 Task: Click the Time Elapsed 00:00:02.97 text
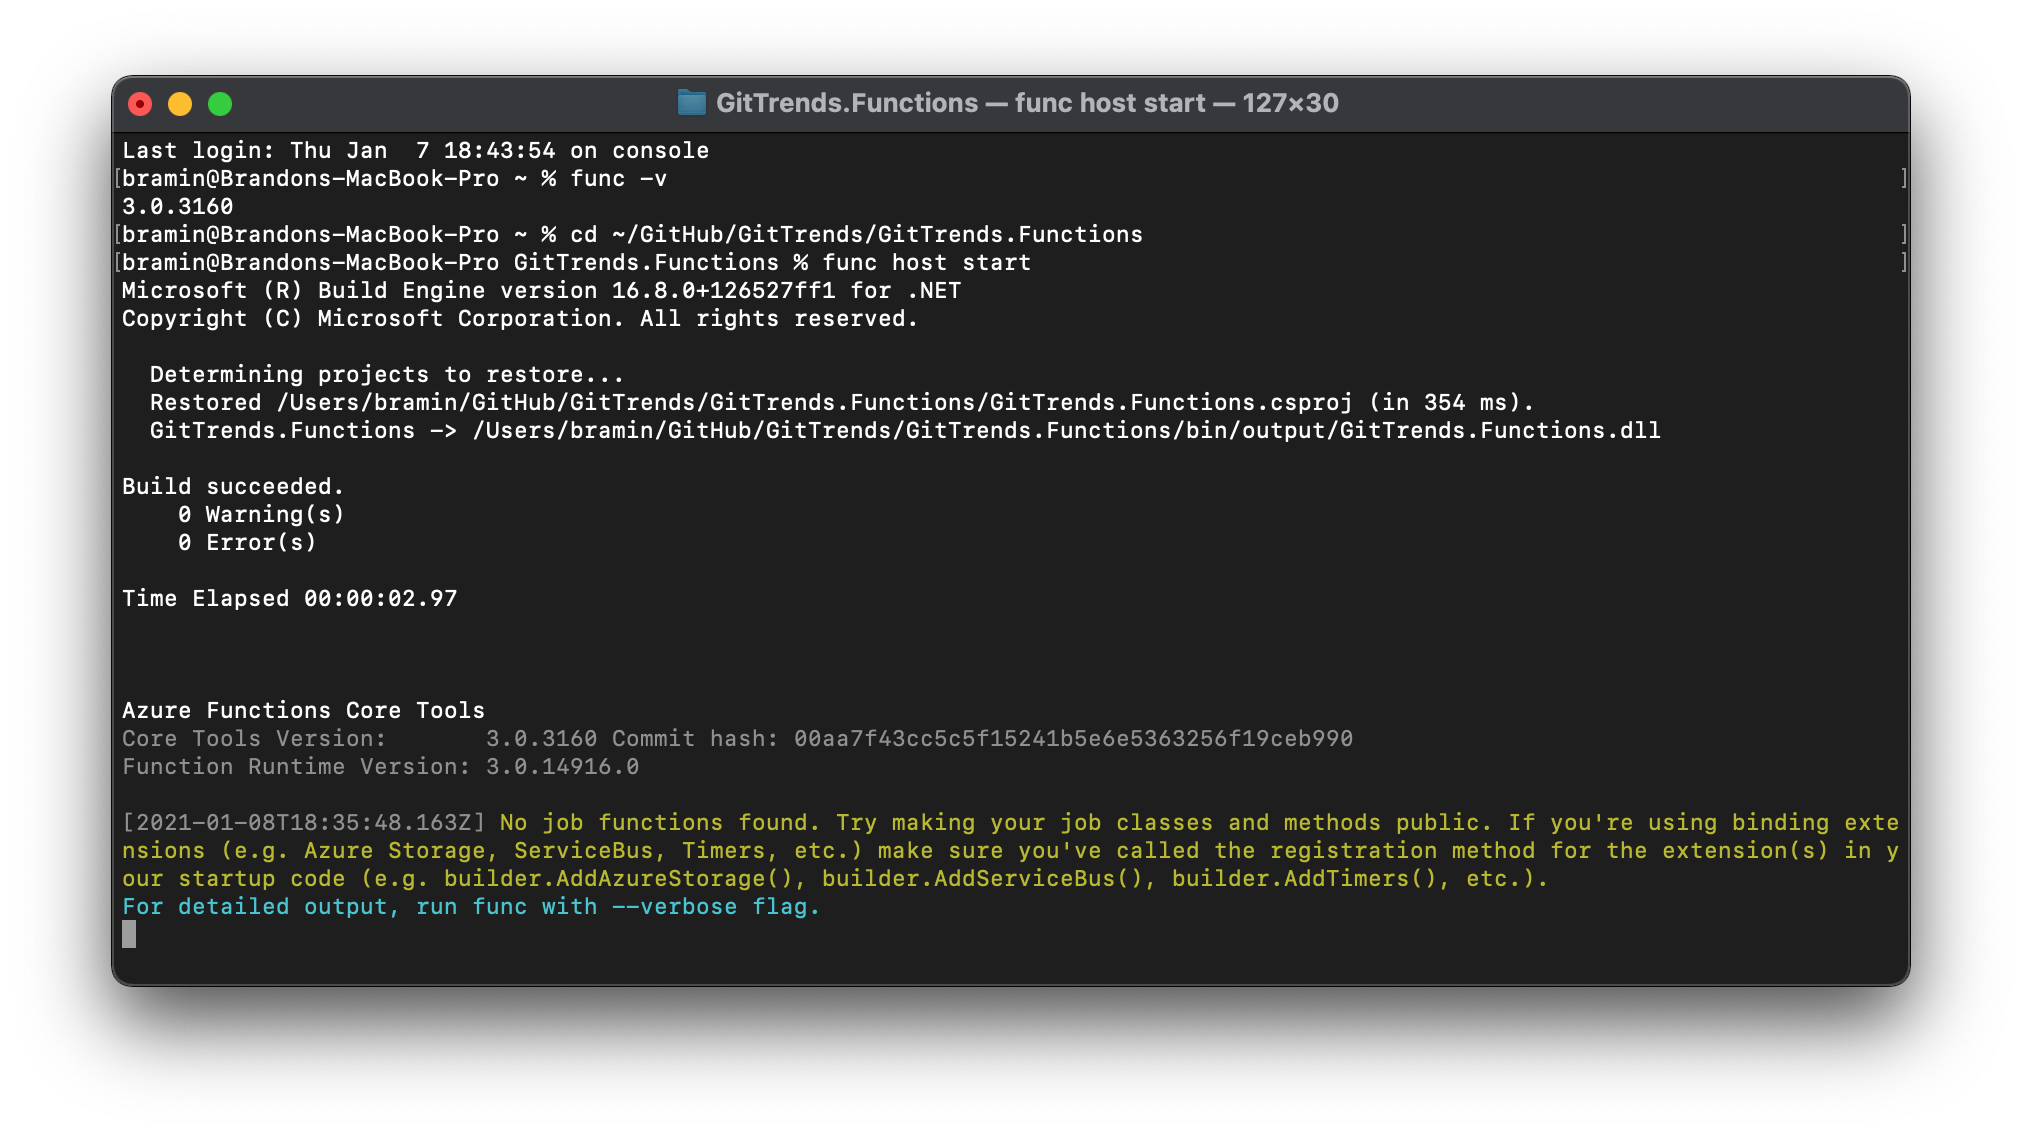289,598
